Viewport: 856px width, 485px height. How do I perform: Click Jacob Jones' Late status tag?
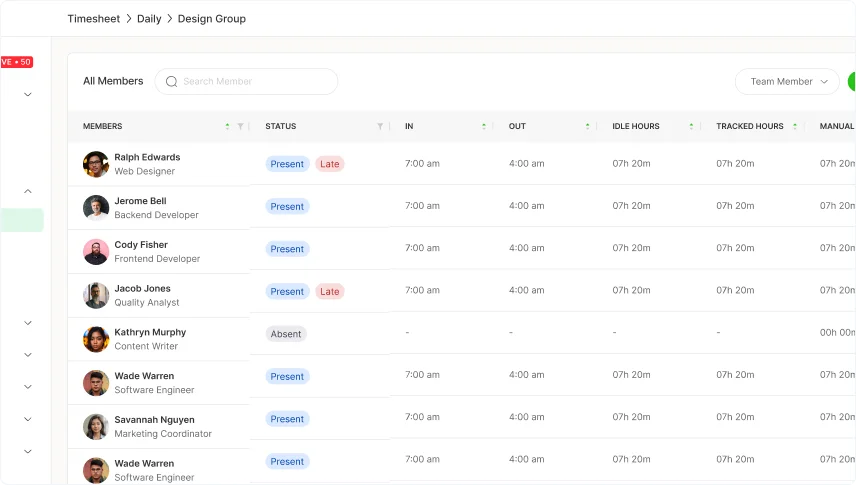click(329, 292)
